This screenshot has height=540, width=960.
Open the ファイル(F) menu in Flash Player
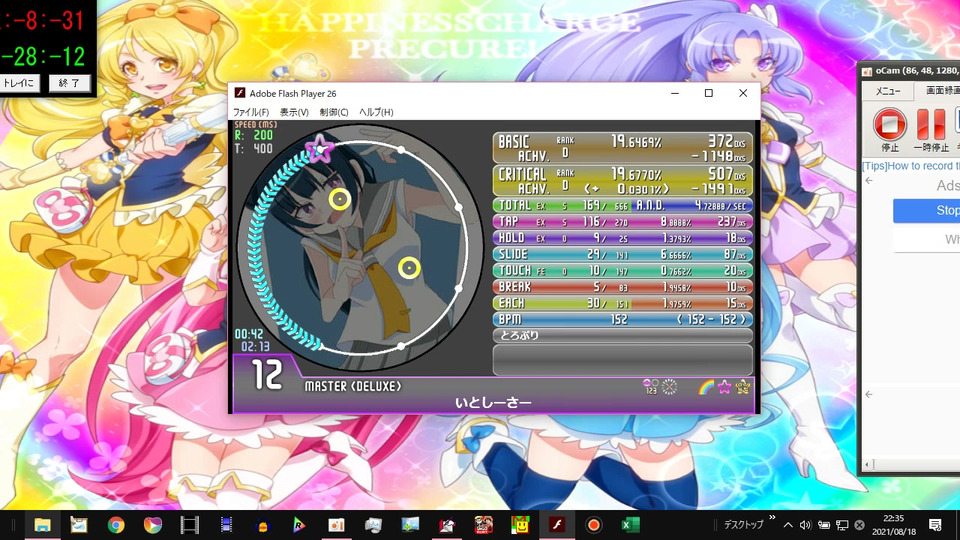pyautogui.click(x=251, y=112)
